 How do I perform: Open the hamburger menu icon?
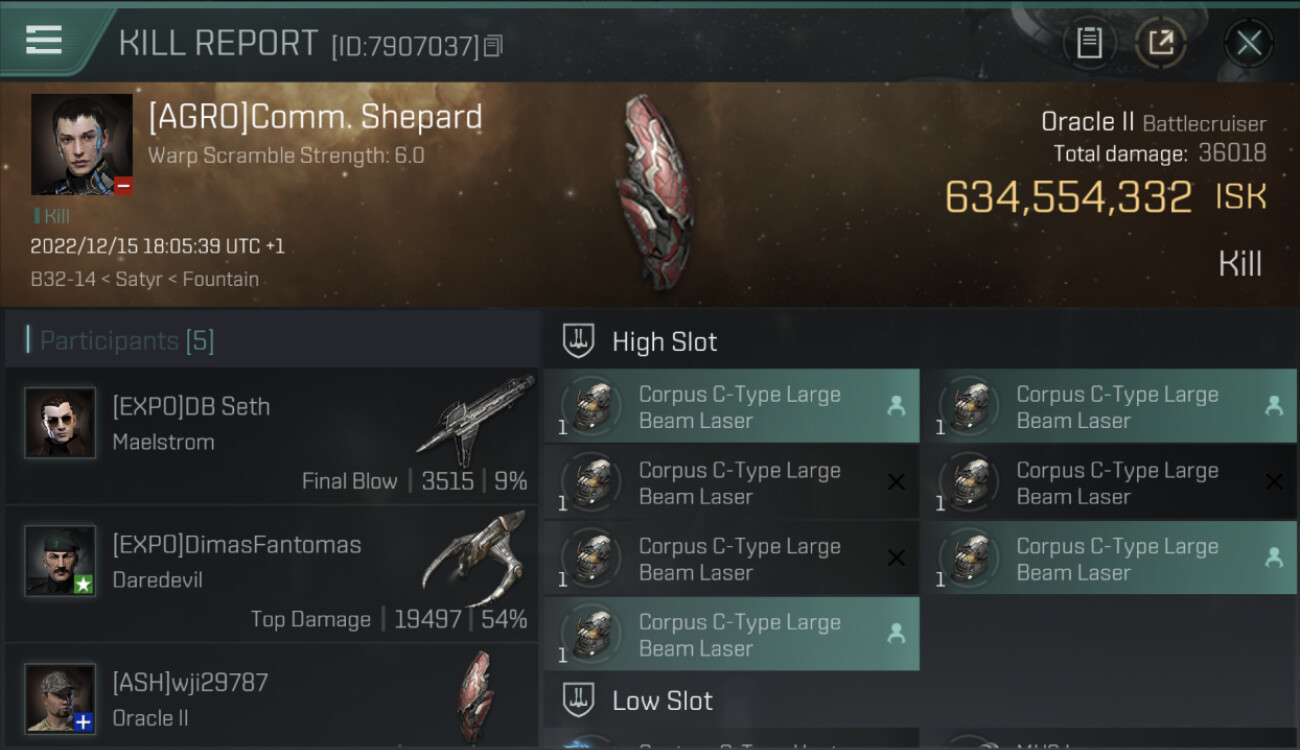click(x=44, y=40)
